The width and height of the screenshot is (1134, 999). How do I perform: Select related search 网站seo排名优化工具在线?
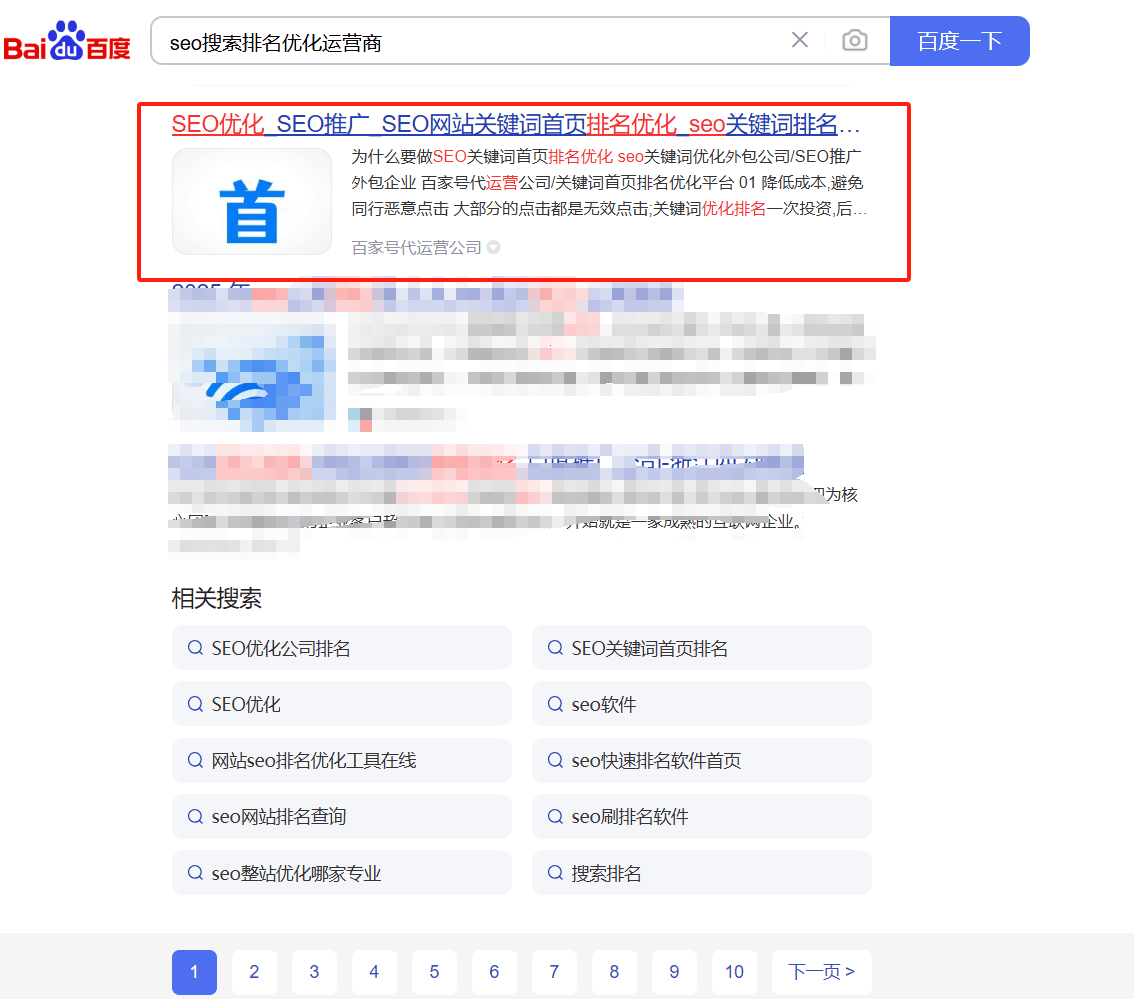point(341,760)
